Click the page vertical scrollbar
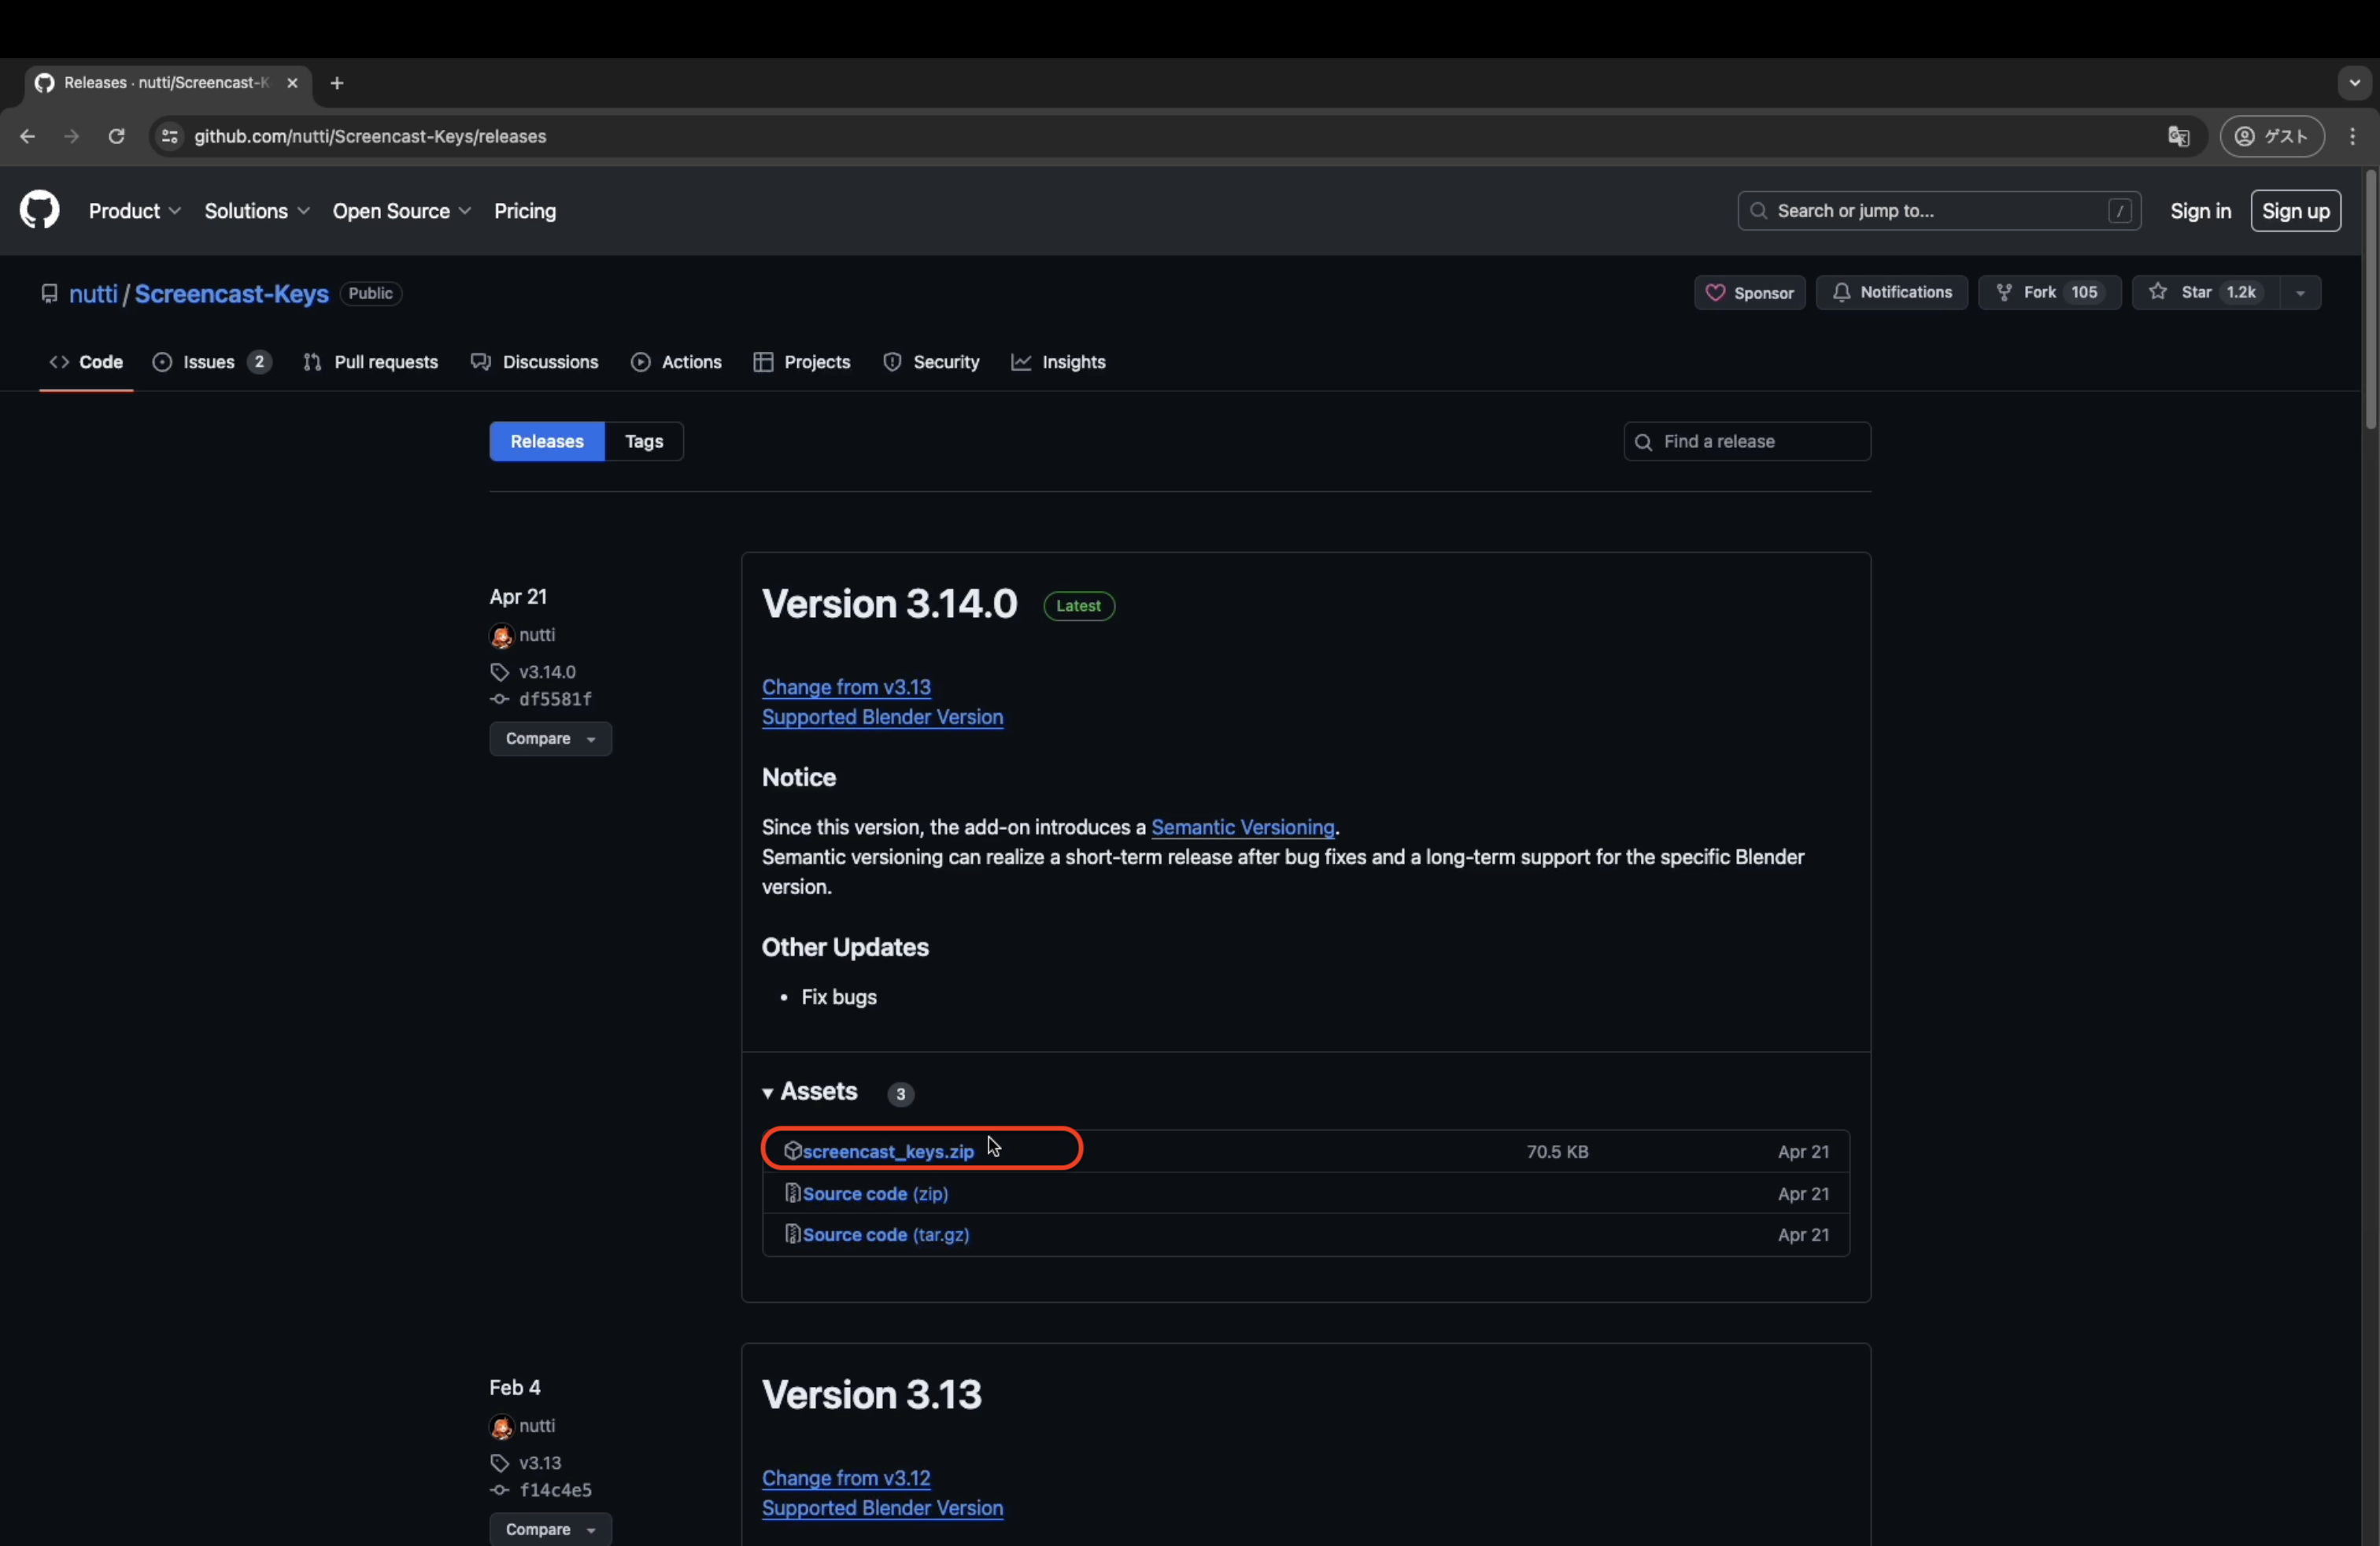 2370,300
